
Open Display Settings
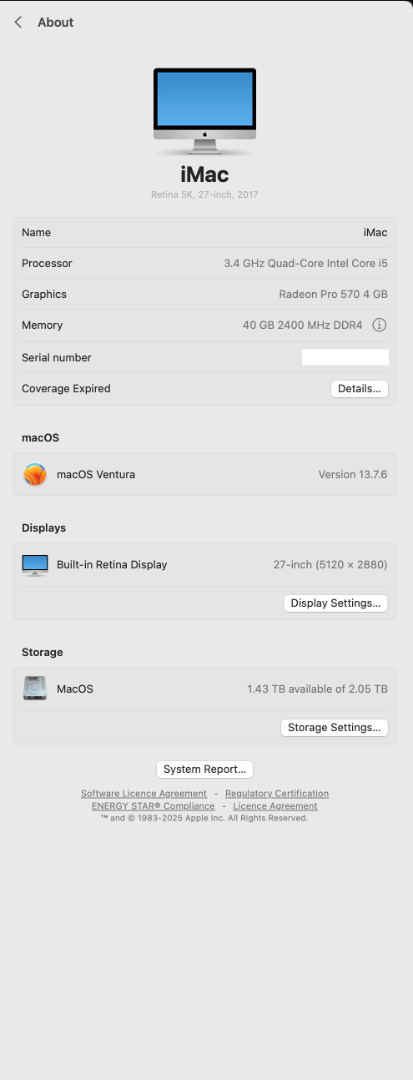pos(336,603)
